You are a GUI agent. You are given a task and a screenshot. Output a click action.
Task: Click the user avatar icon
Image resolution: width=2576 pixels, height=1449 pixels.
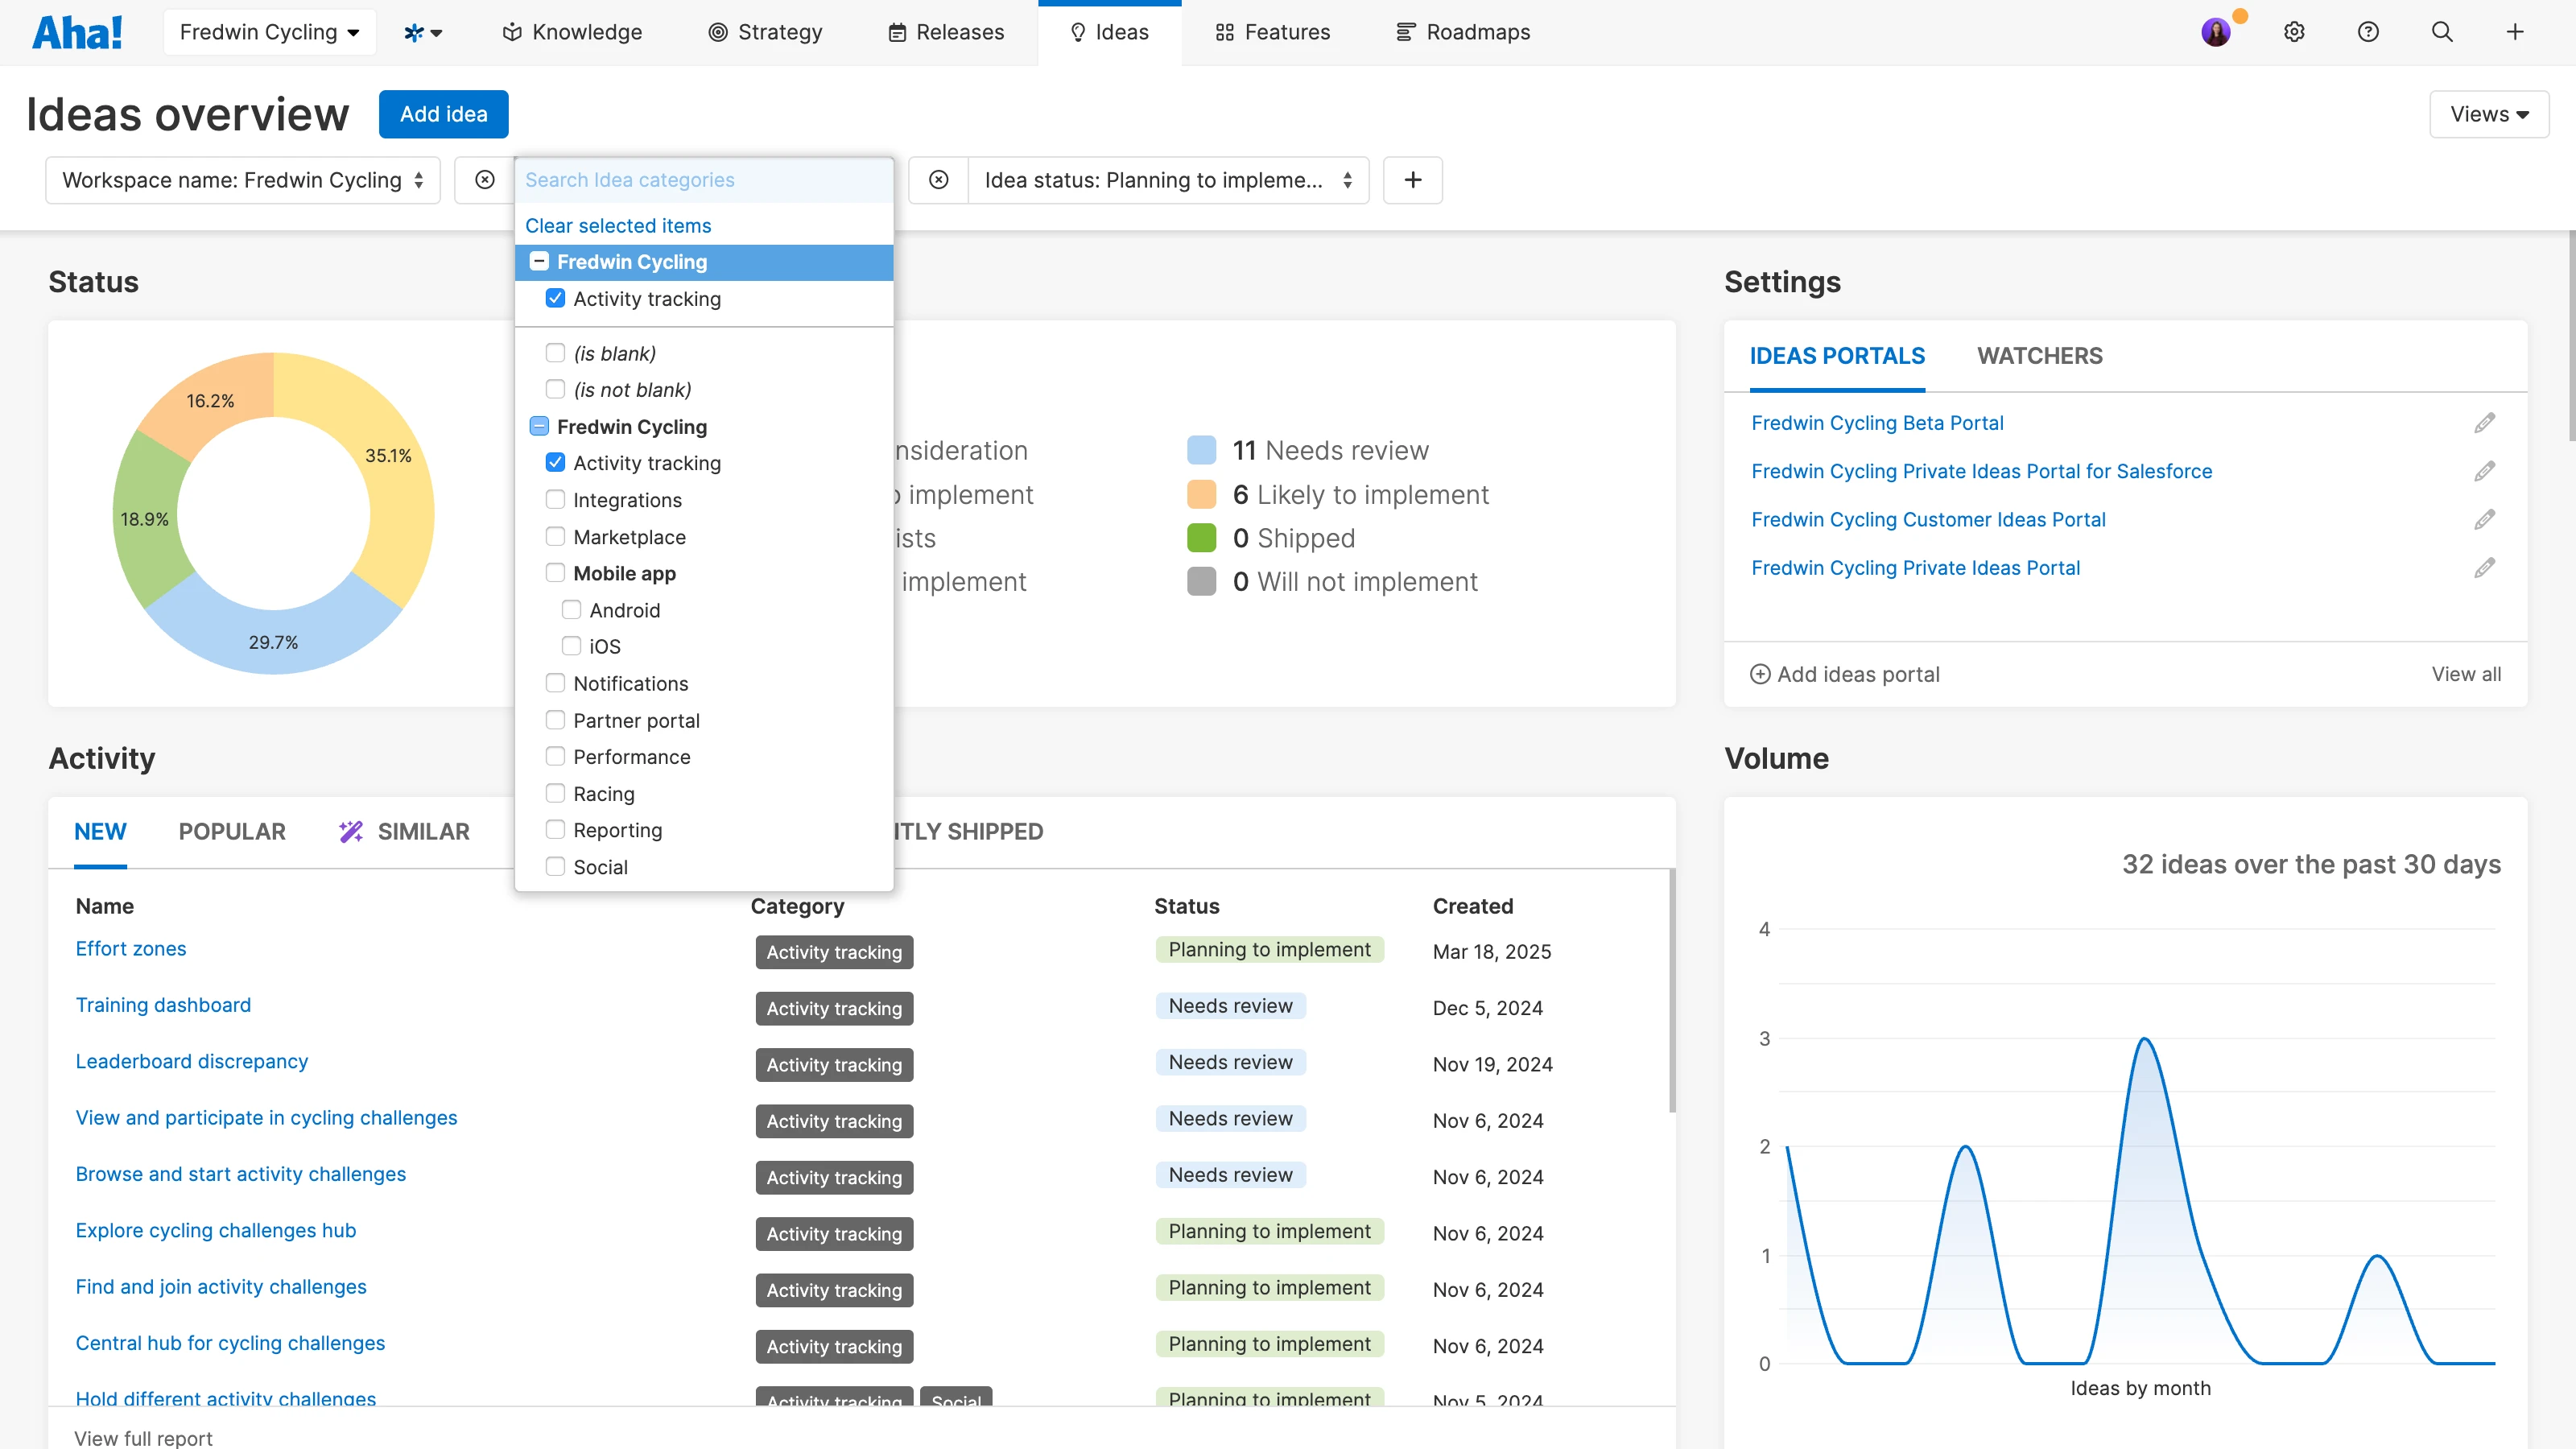click(2216, 32)
